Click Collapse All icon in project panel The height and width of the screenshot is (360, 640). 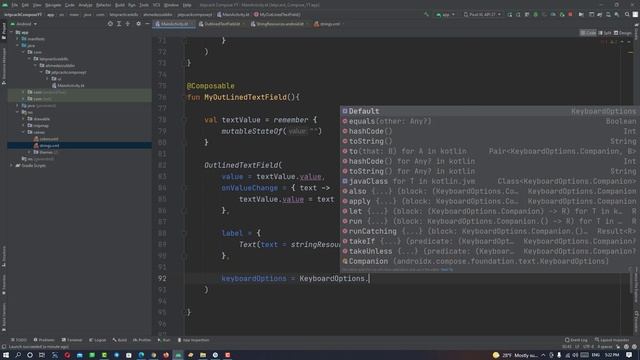tap(128, 24)
